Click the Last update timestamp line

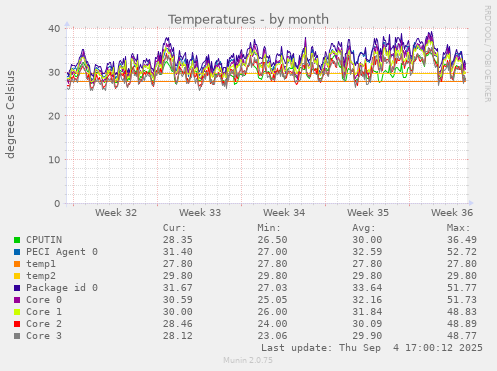(x=372, y=348)
